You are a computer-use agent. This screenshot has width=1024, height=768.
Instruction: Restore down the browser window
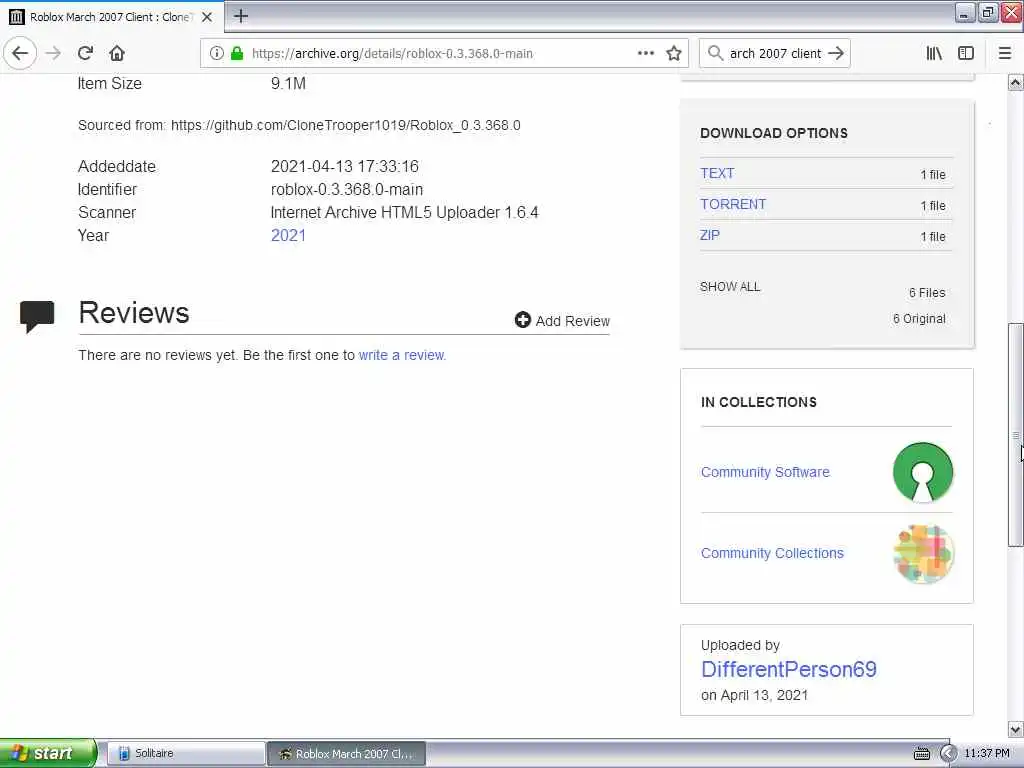tap(988, 12)
